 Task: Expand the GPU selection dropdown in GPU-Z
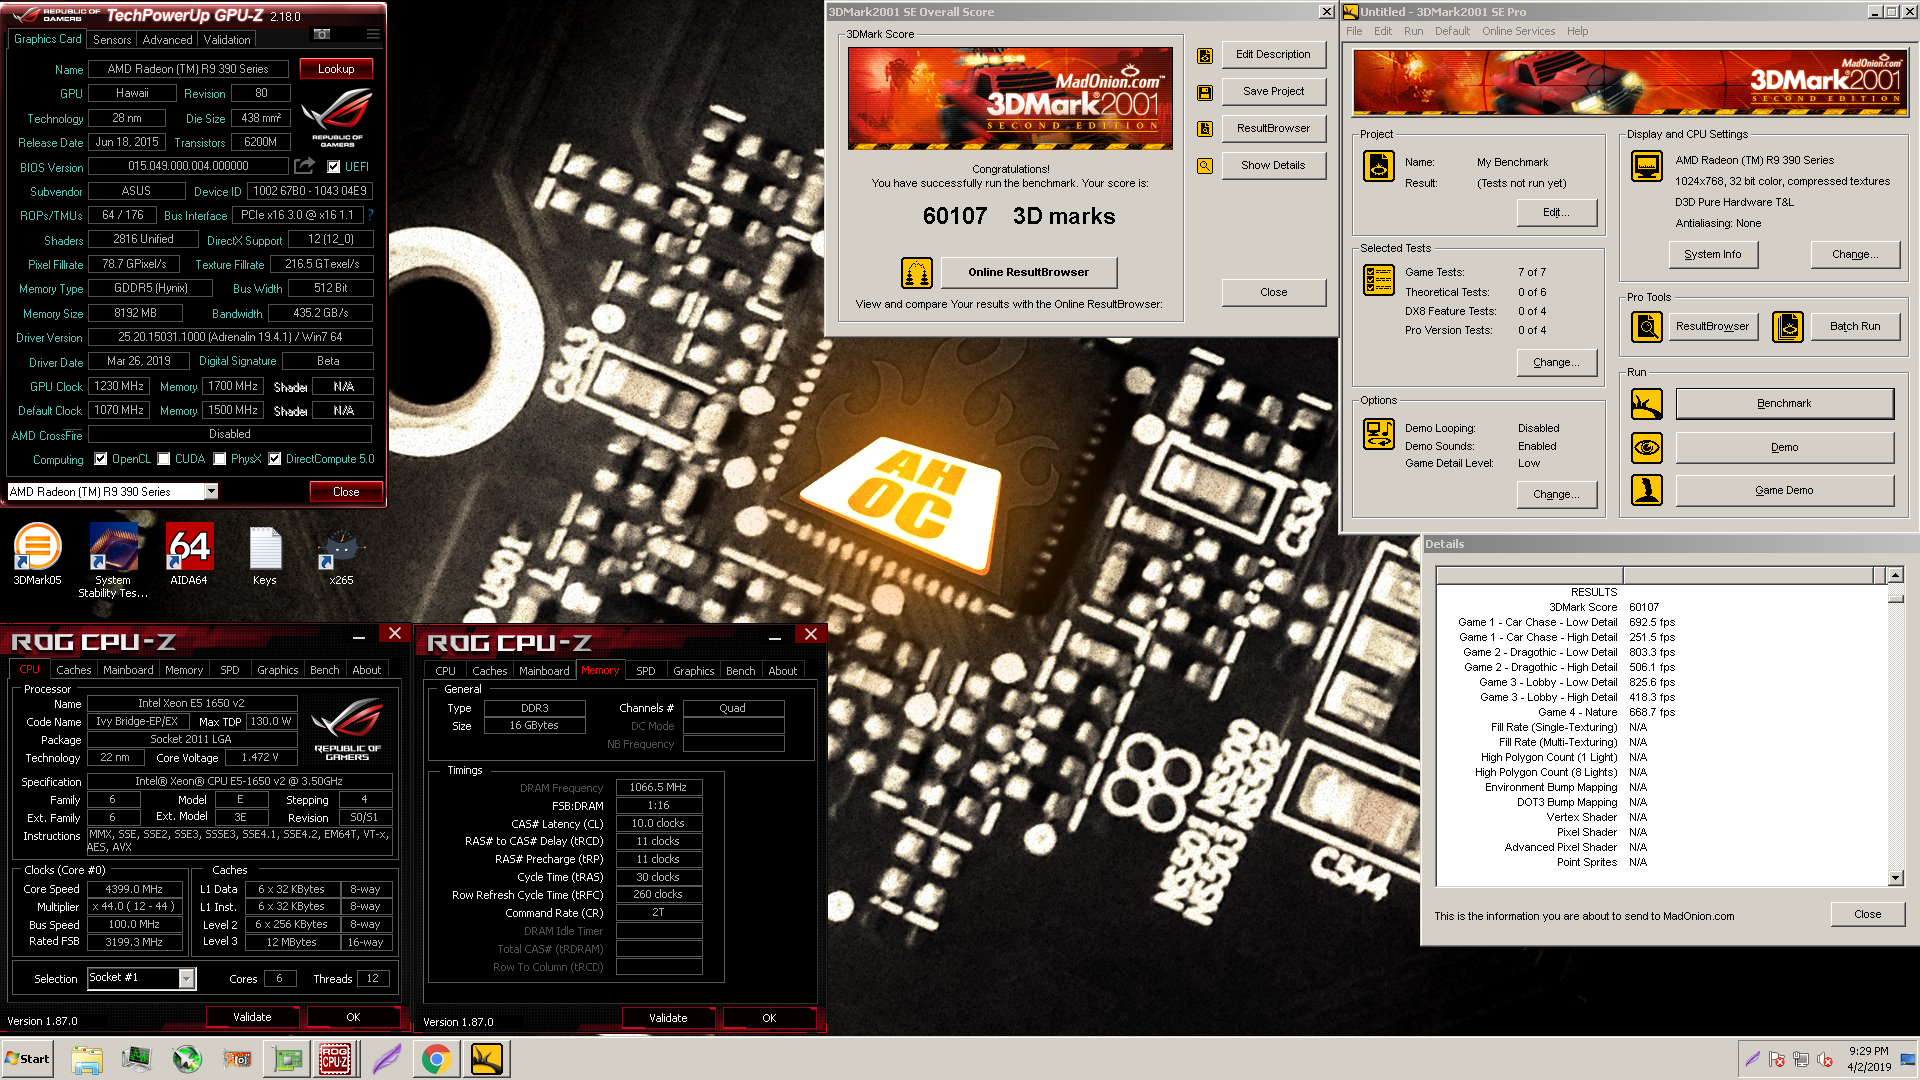pyautogui.click(x=211, y=491)
